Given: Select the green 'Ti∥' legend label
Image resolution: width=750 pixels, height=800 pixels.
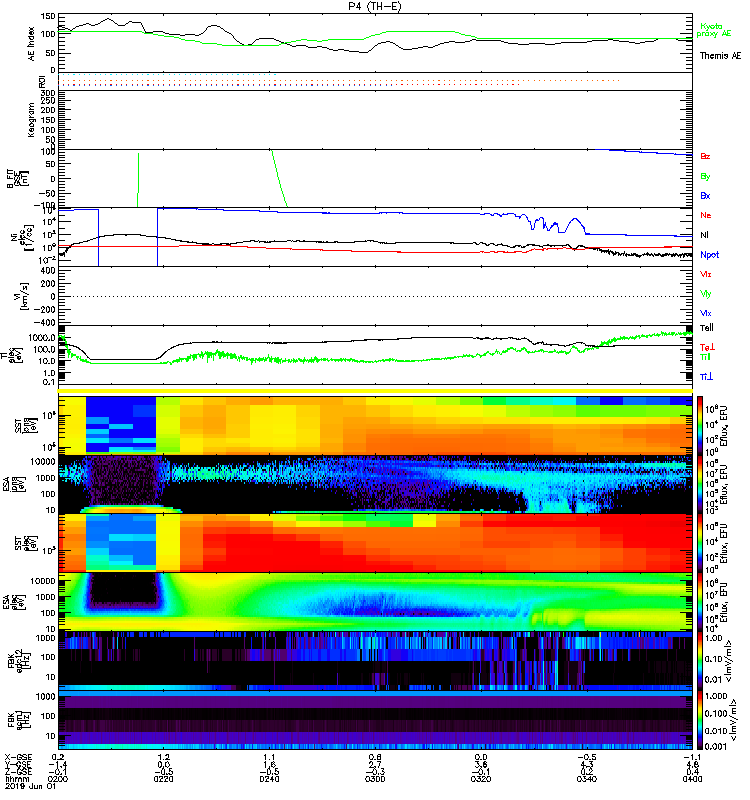Looking at the screenshot, I should tap(705, 357).
